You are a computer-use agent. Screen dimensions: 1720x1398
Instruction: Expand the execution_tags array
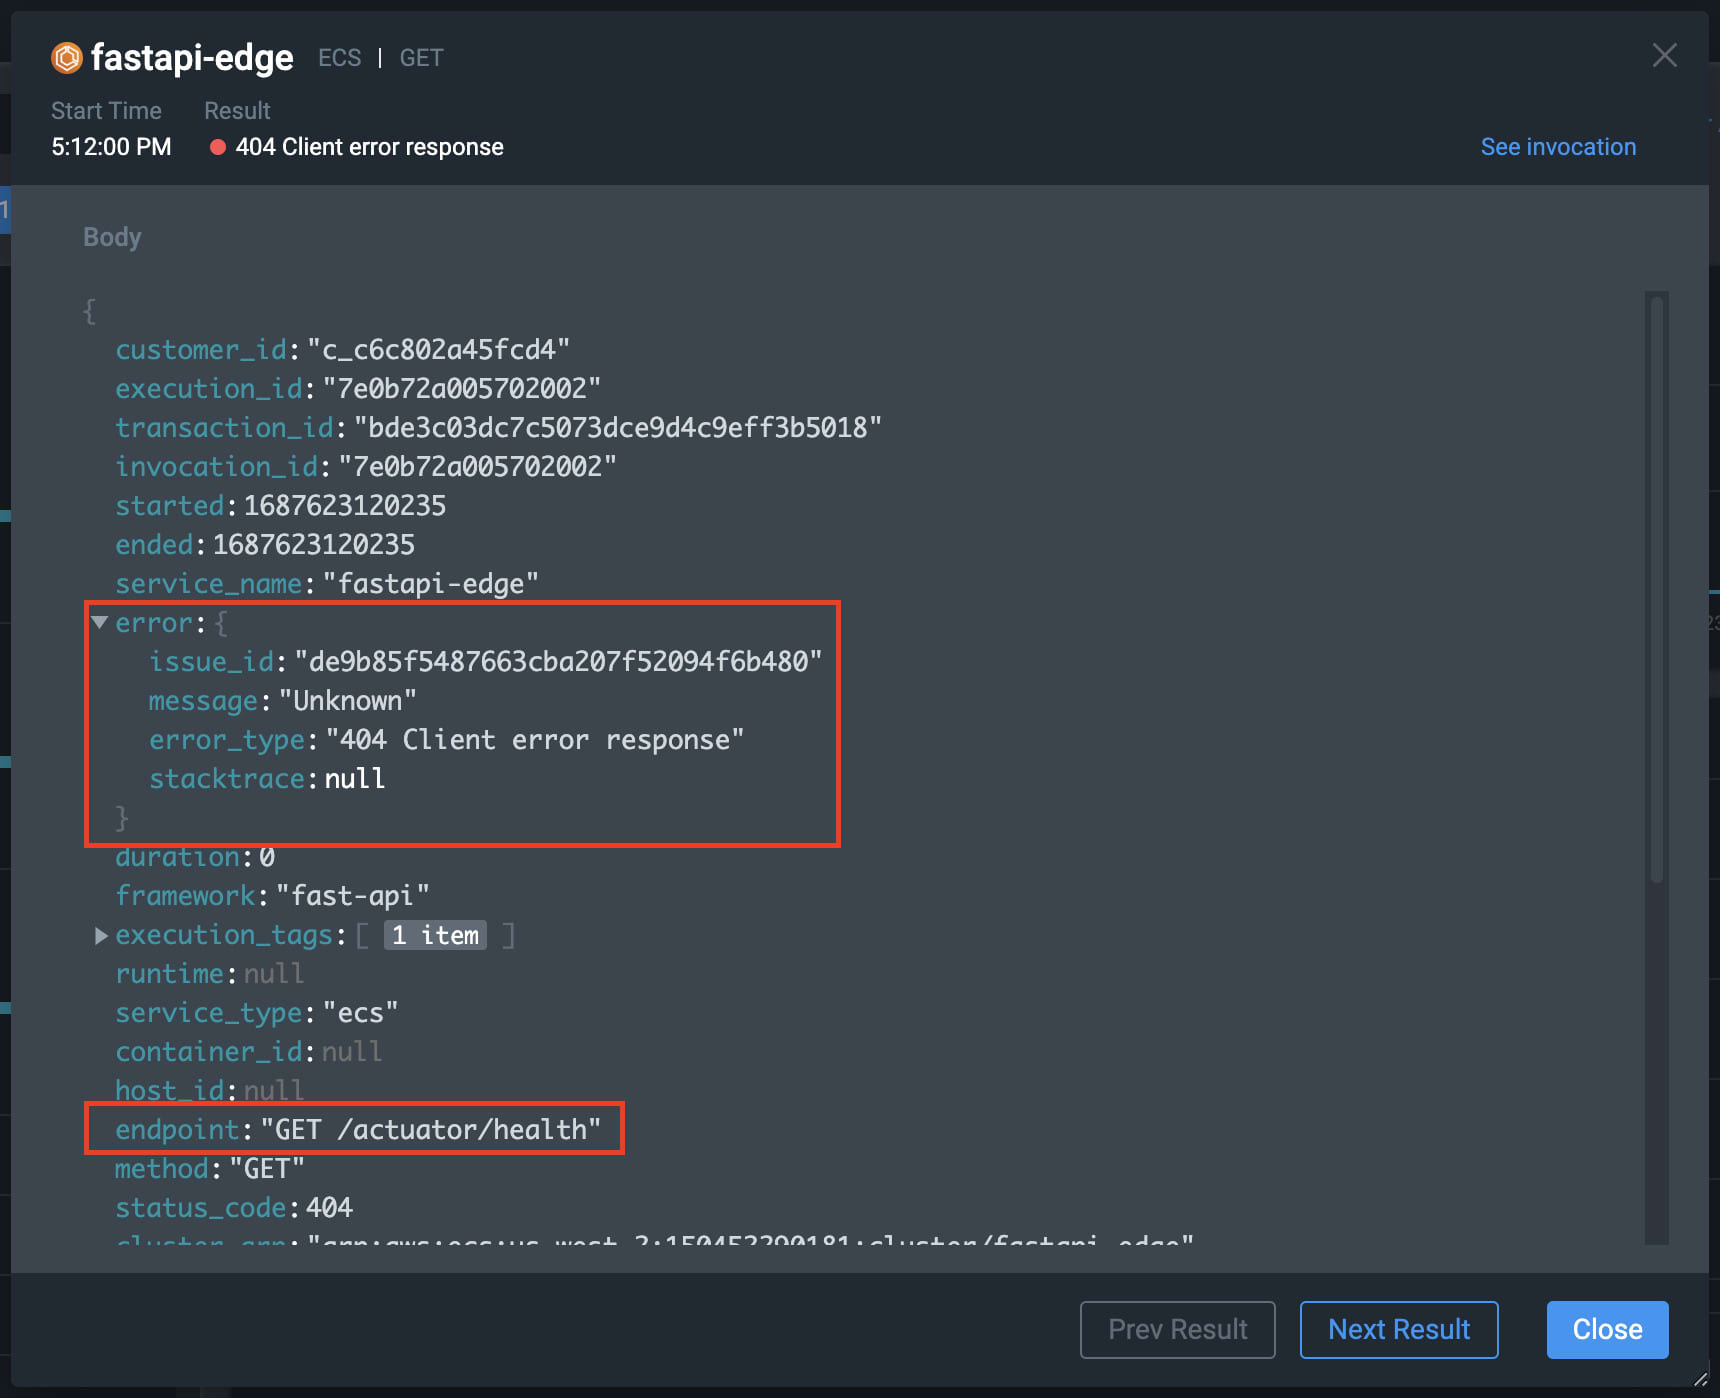(x=100, y=935)
